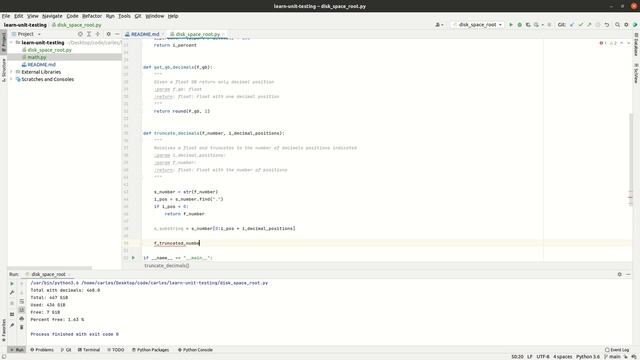Start debugging with the green bug icon
This screenshot has height=360, width=640.
[520, 25]
